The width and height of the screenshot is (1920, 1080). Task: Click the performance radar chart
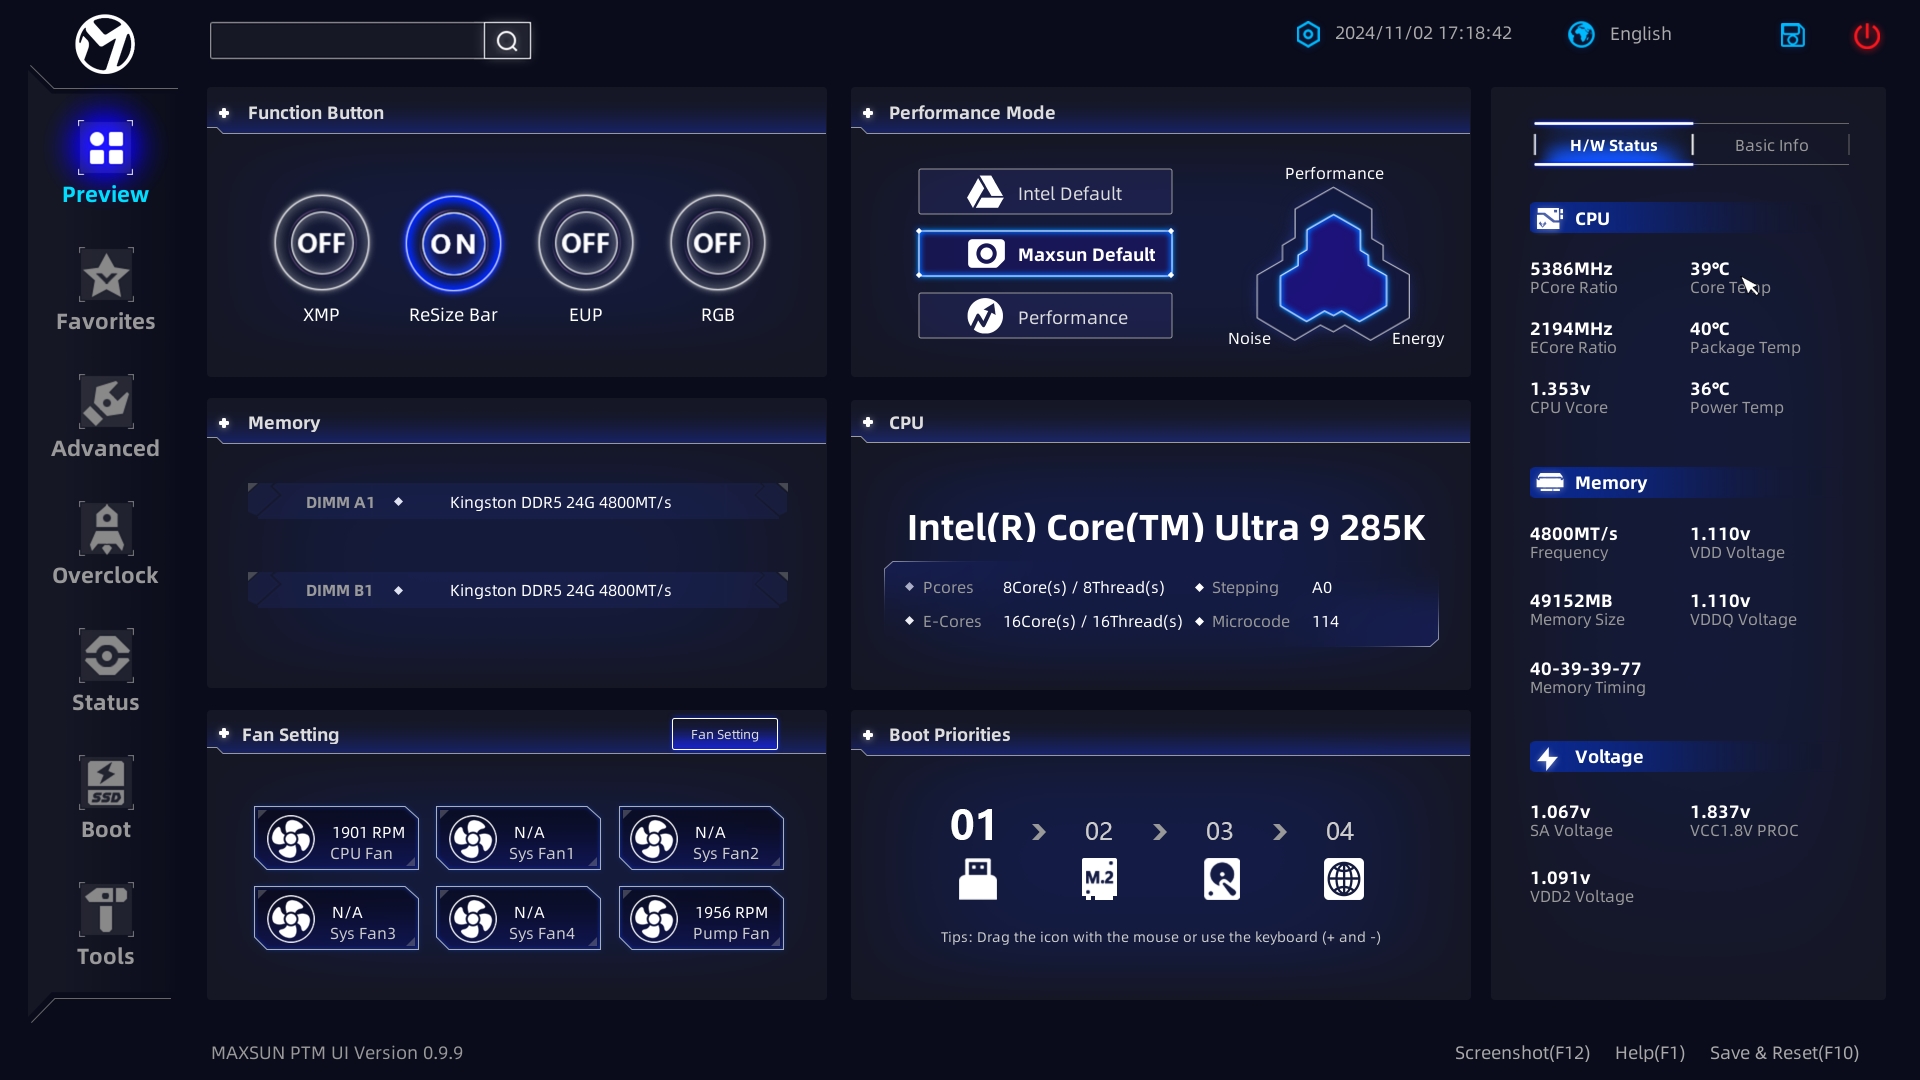click(x=1333, y=266)
